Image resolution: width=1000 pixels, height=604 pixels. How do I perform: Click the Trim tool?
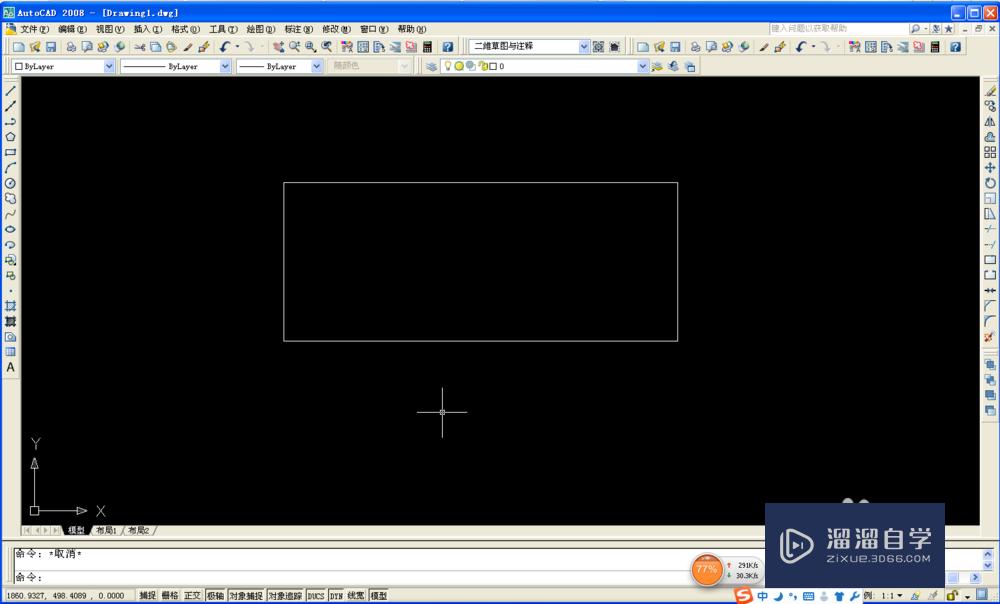pyautogui.click(x=990, y=229)
